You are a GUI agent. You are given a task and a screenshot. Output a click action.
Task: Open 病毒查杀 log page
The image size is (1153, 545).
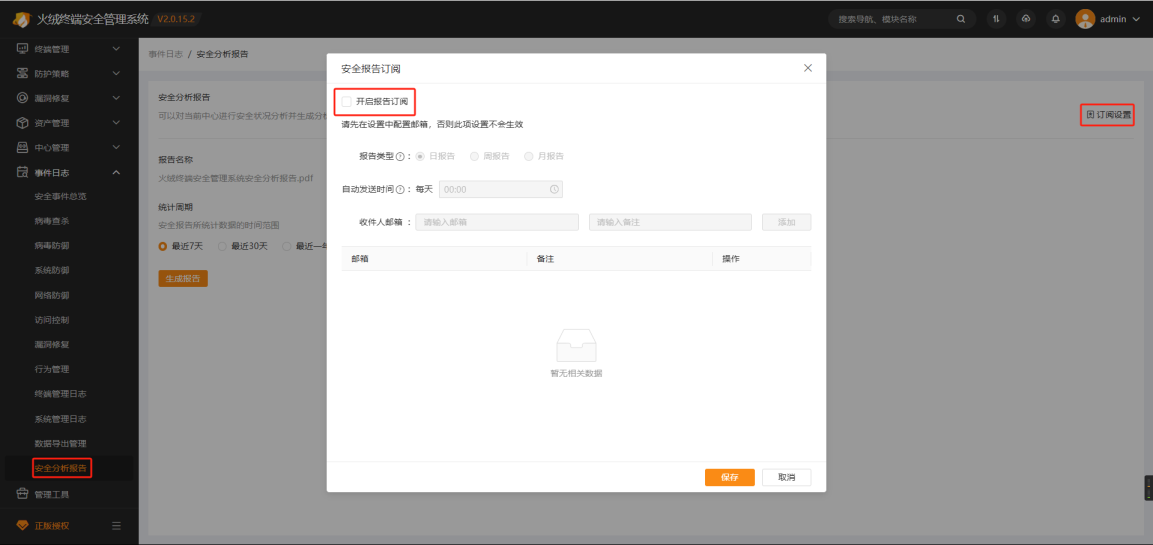click(51, 221)
